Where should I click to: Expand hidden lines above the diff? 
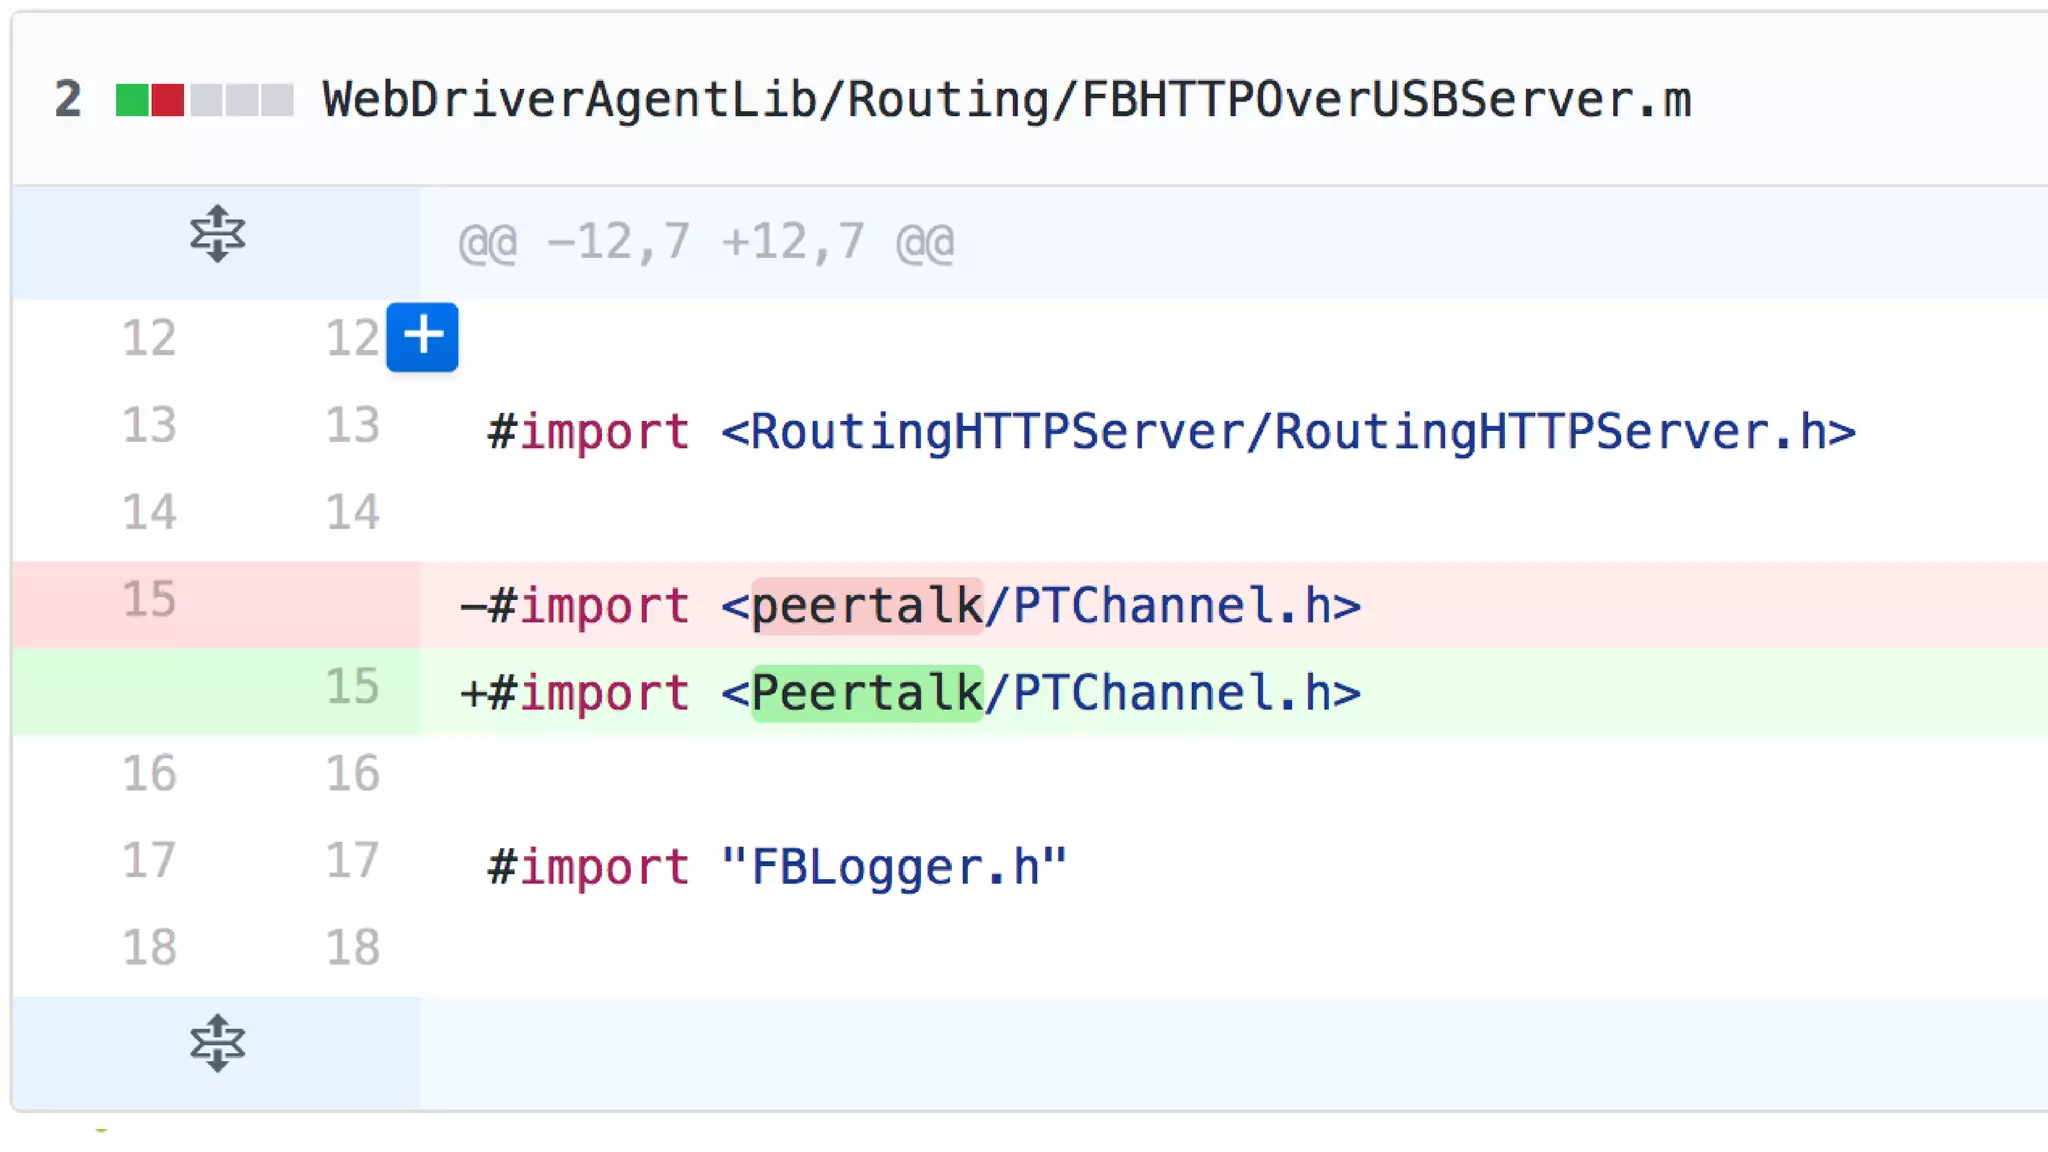point(217,234)
